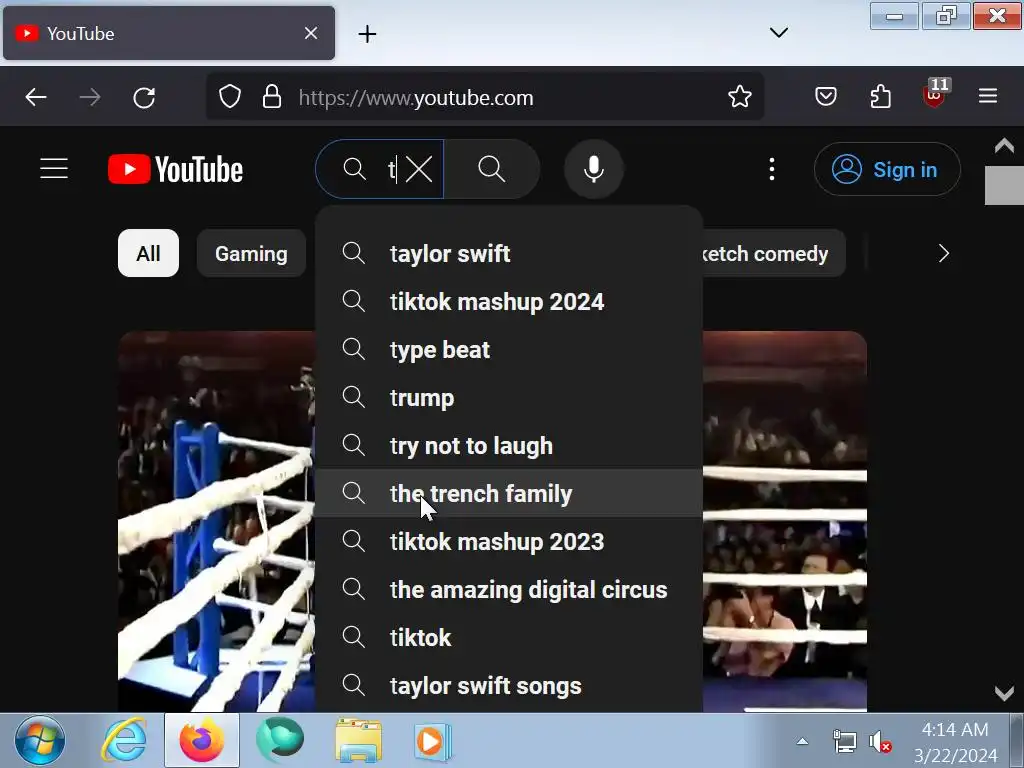Bookmark this page with the star icon

tap(739, 97)
